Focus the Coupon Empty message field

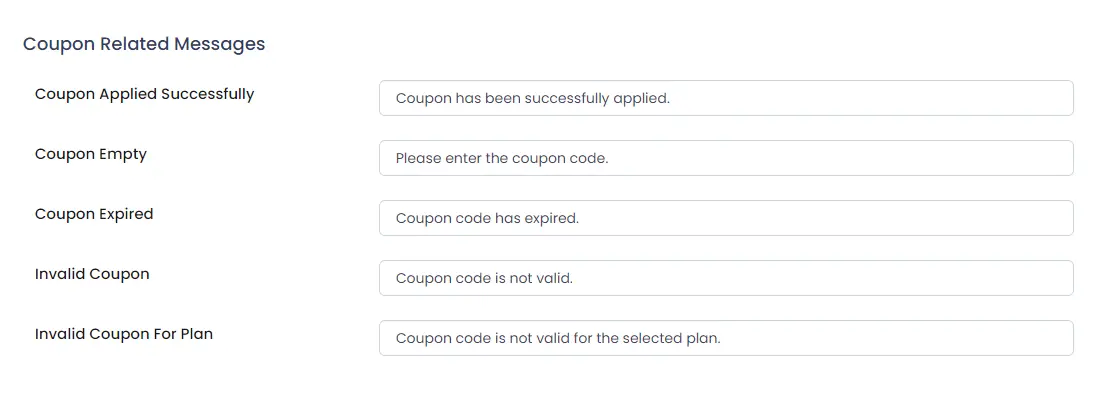[726, 158]
